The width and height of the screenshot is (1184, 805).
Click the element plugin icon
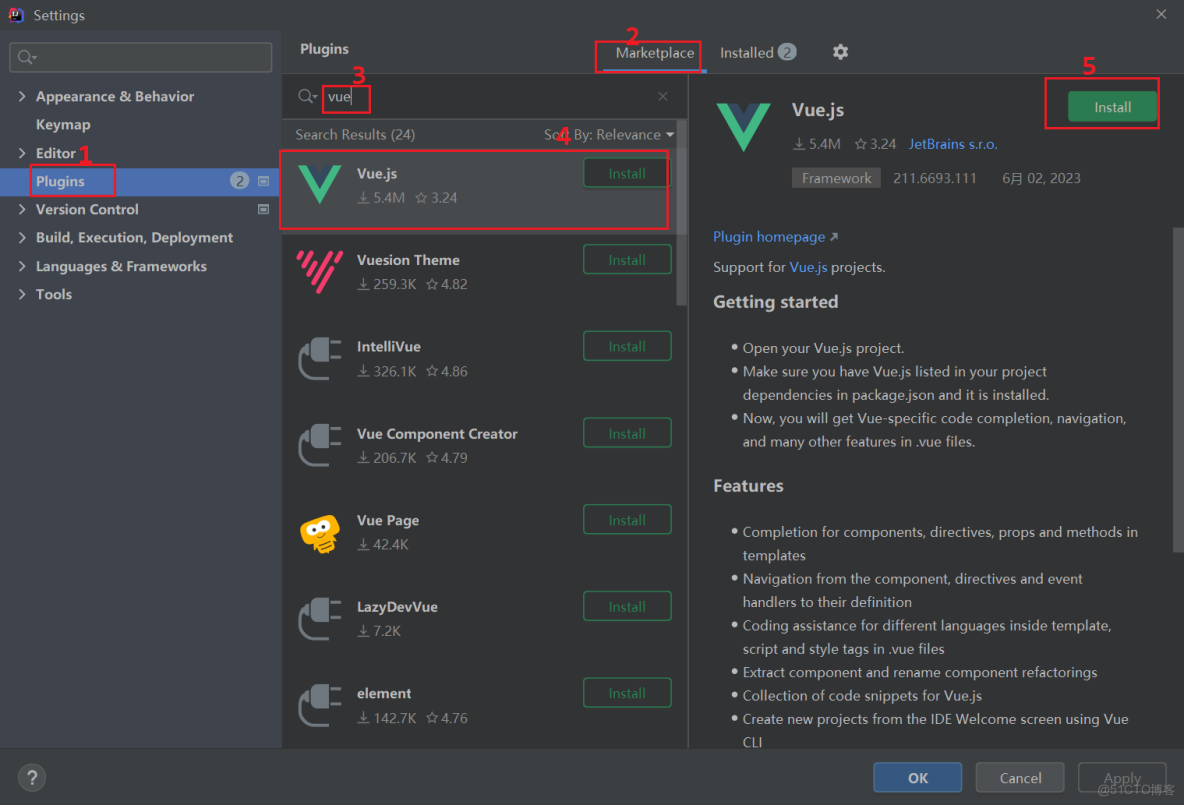tap(319, 705)
